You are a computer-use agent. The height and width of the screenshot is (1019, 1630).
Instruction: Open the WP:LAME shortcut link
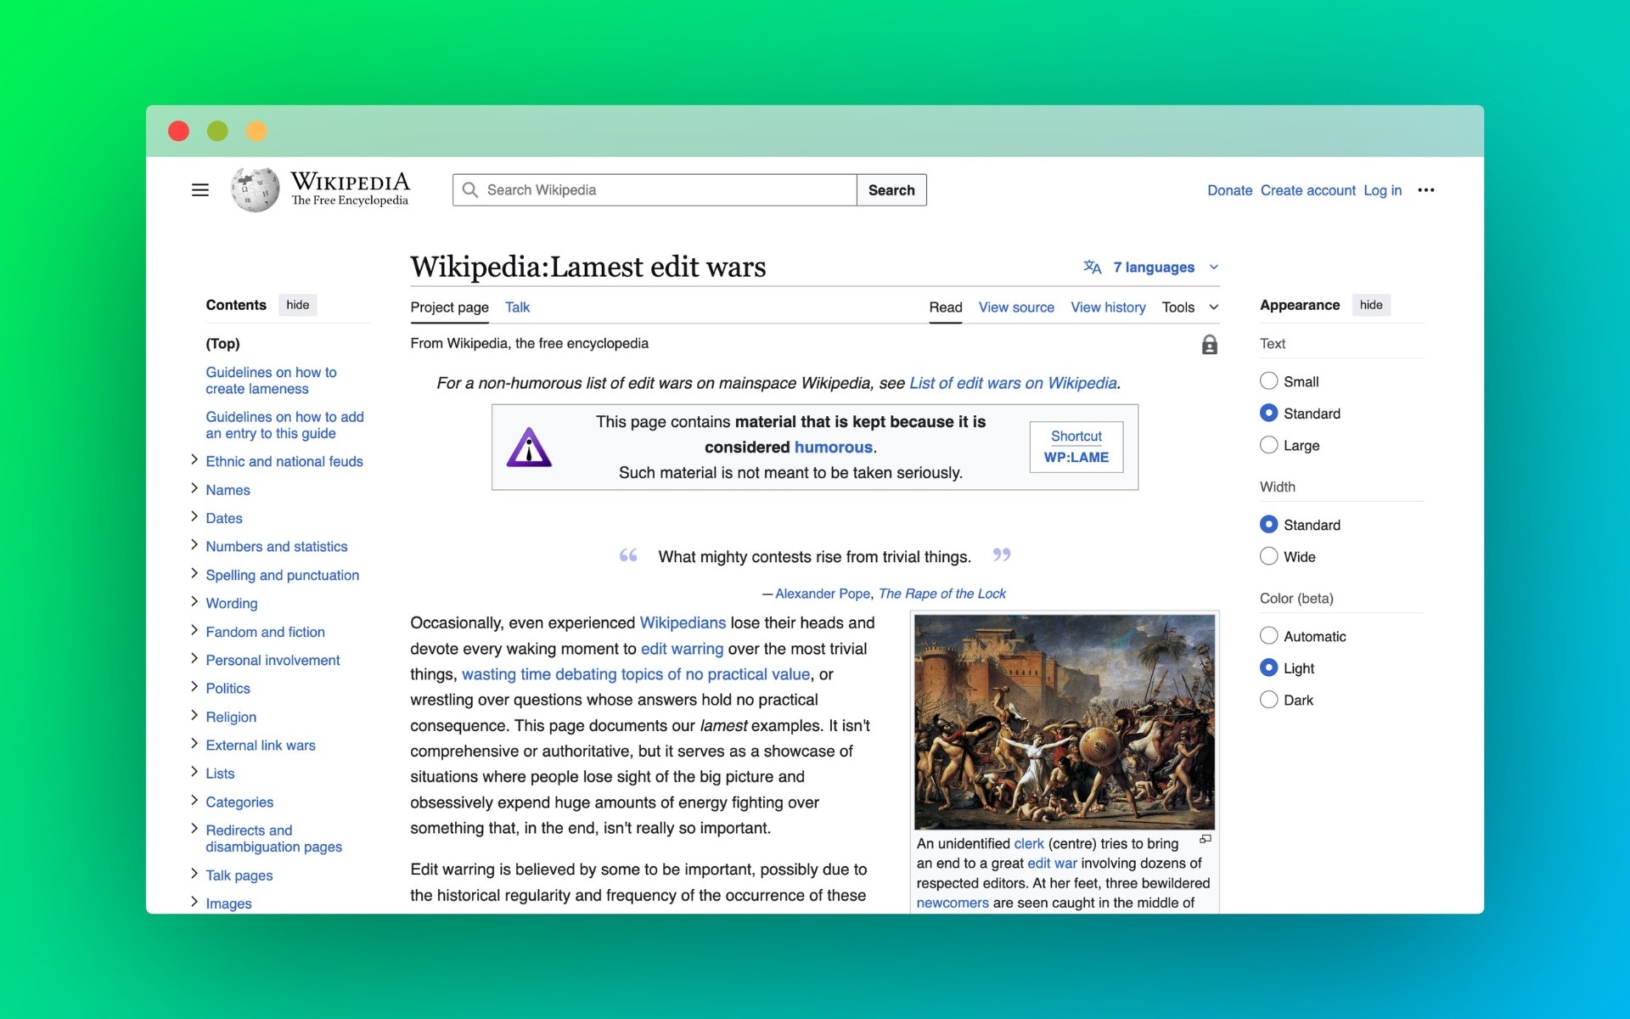pyautogui.click(x=1075, y=457)
